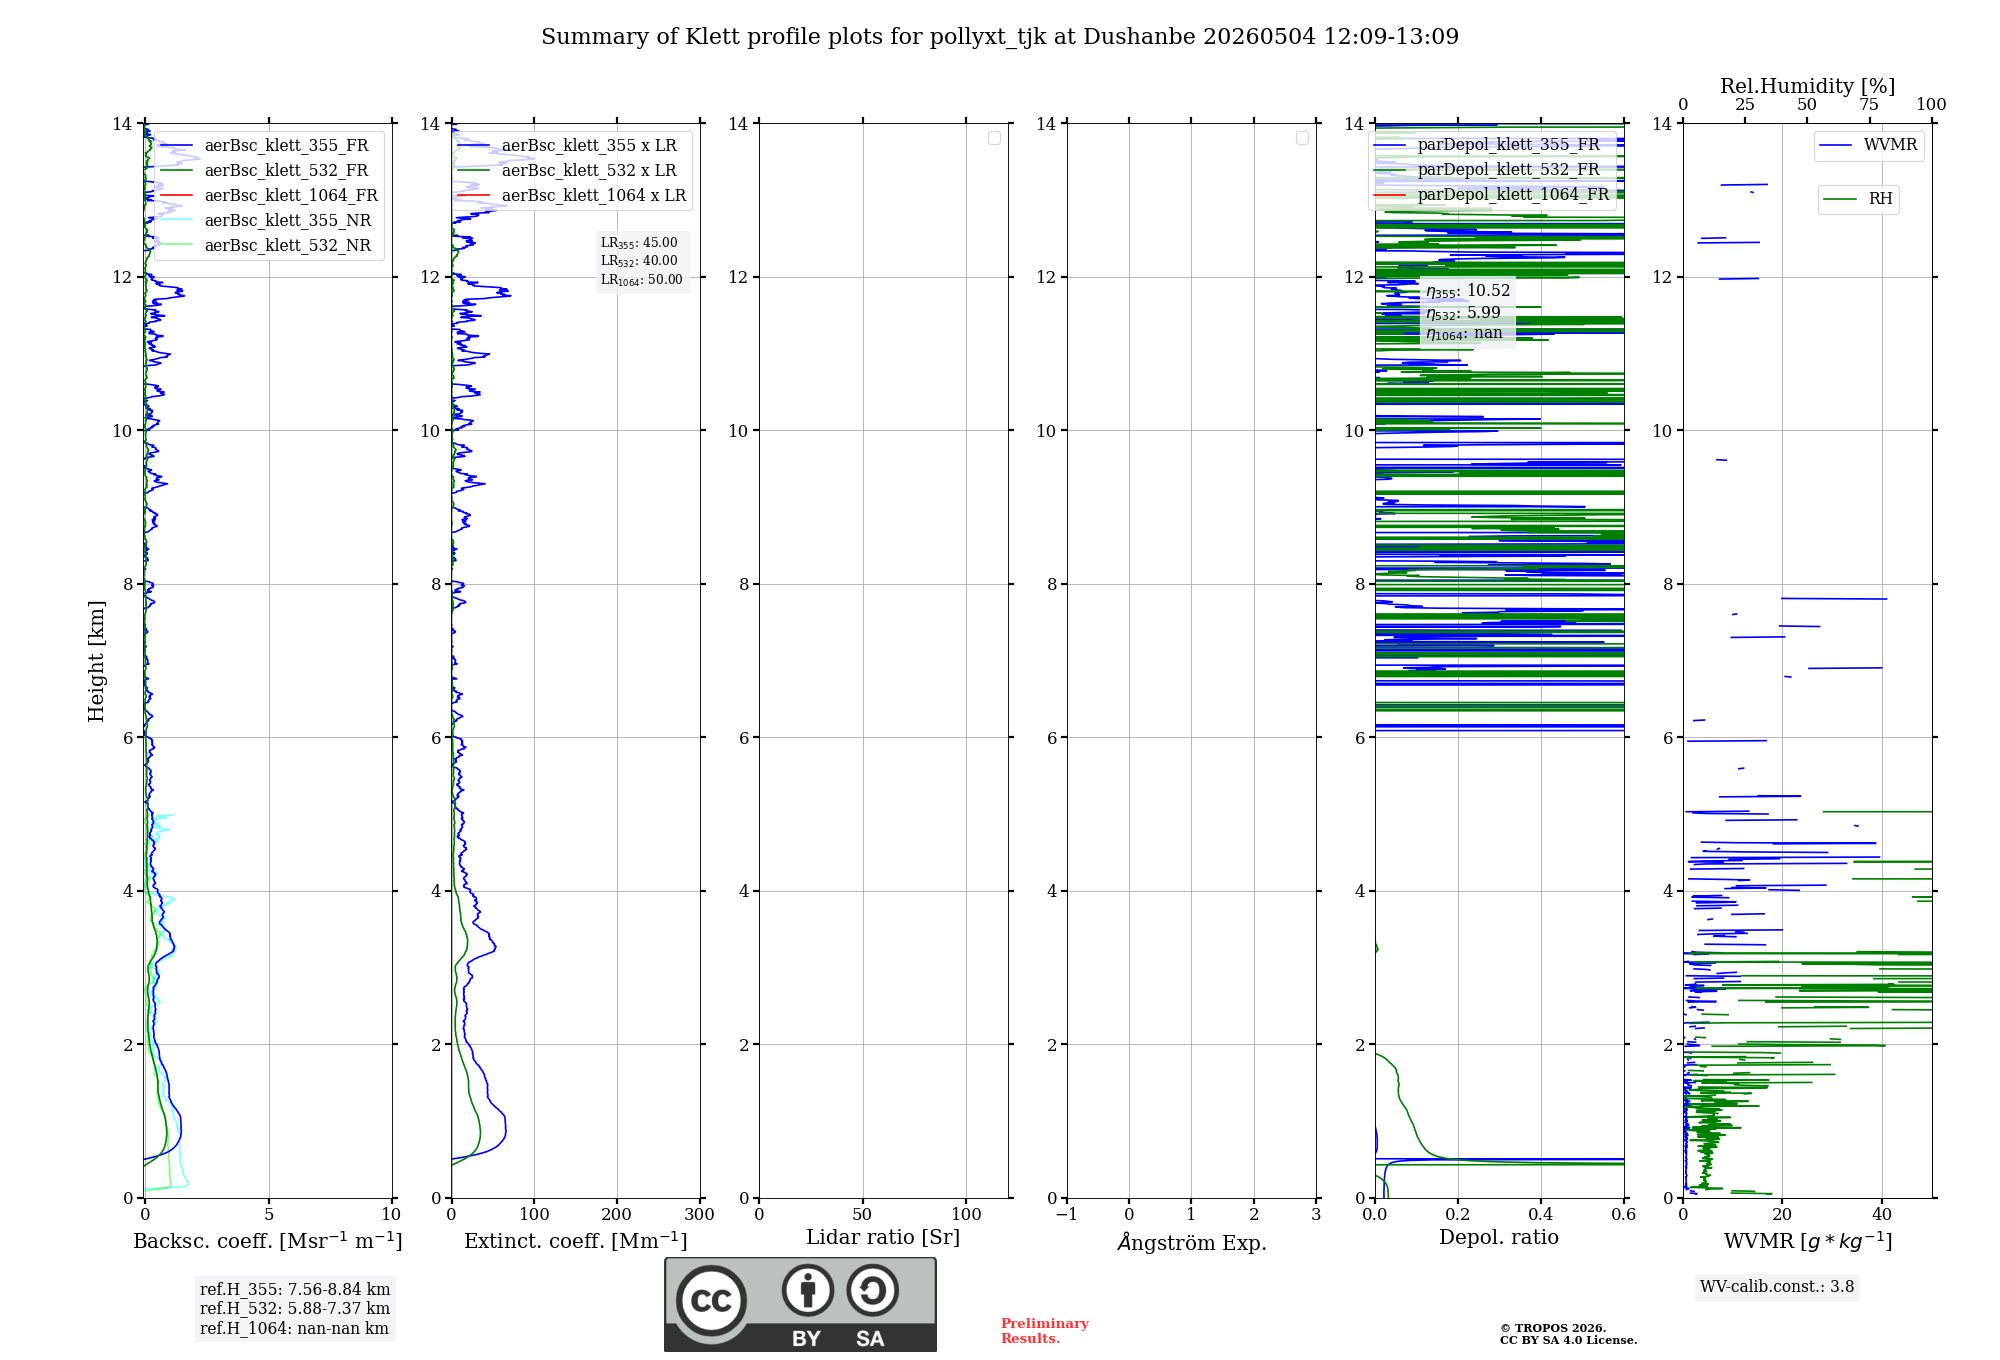2000x1360 pixels.
Task: Click the Extinct. coeff. x-axis label
Action: click(576, 1241)
